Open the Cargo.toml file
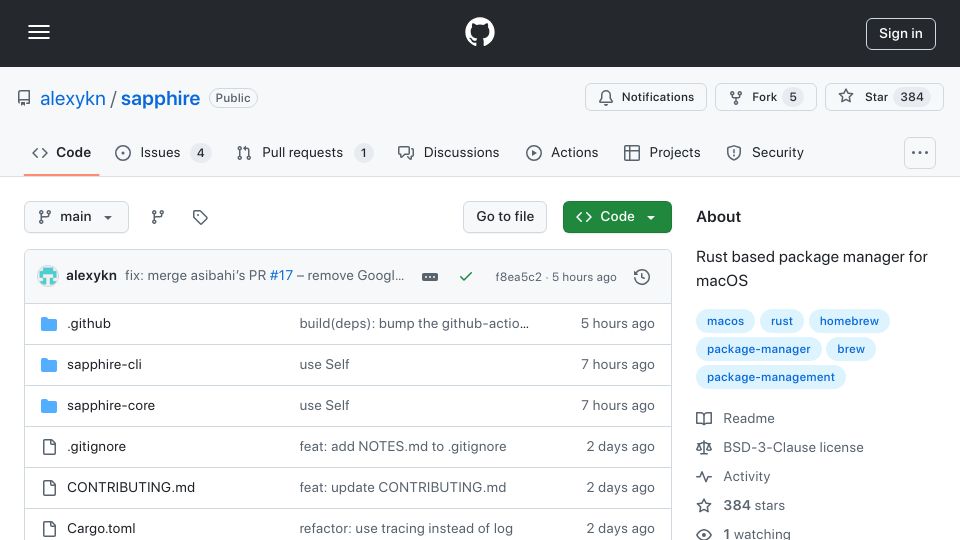 click(x=101, y=528)
